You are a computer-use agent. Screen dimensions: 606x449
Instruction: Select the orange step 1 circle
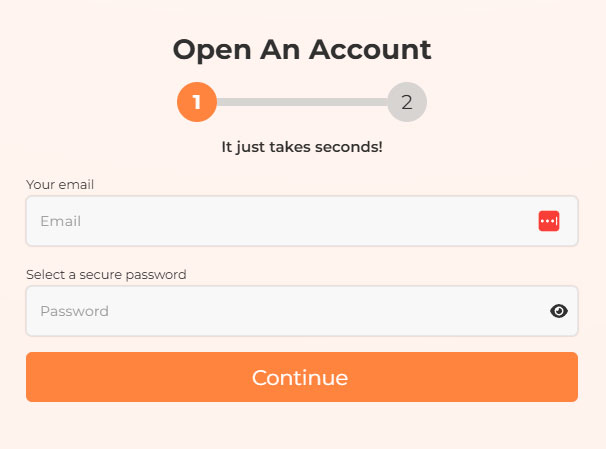pos(197,102)
